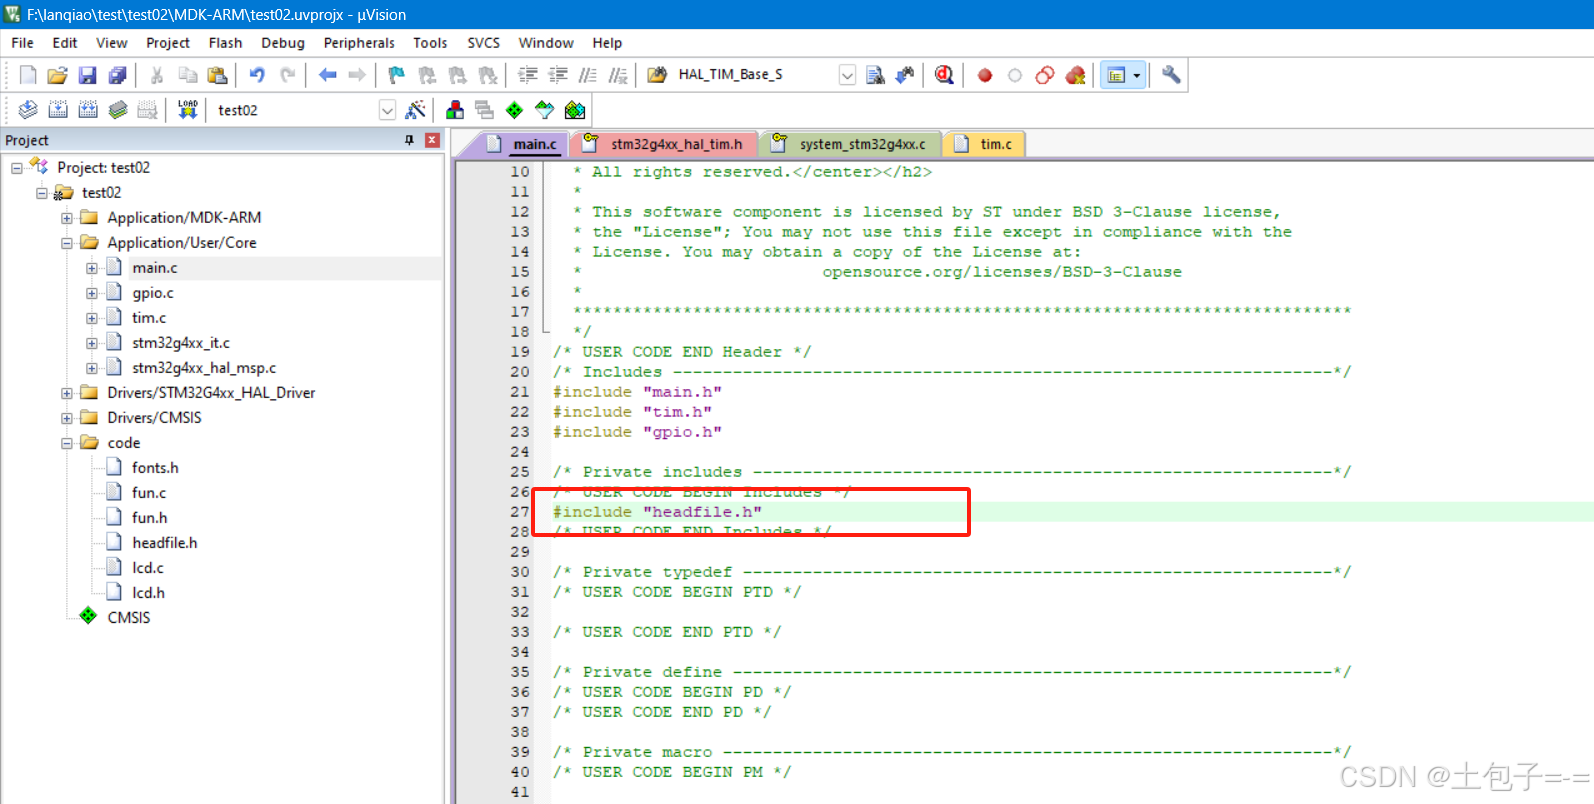The width and height of the screenshot is (1594, 804).
Task: Open Options for Target magic wand
Action: (416, 110)
